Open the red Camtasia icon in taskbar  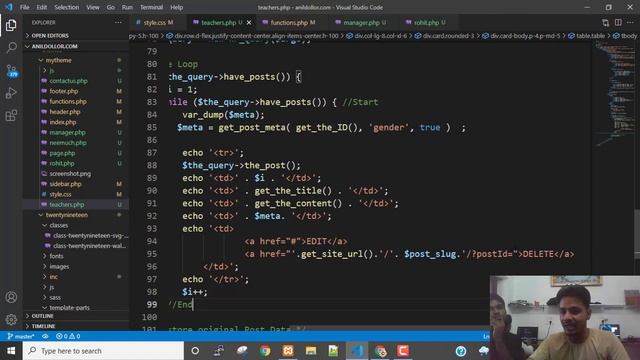coord(403,351)
